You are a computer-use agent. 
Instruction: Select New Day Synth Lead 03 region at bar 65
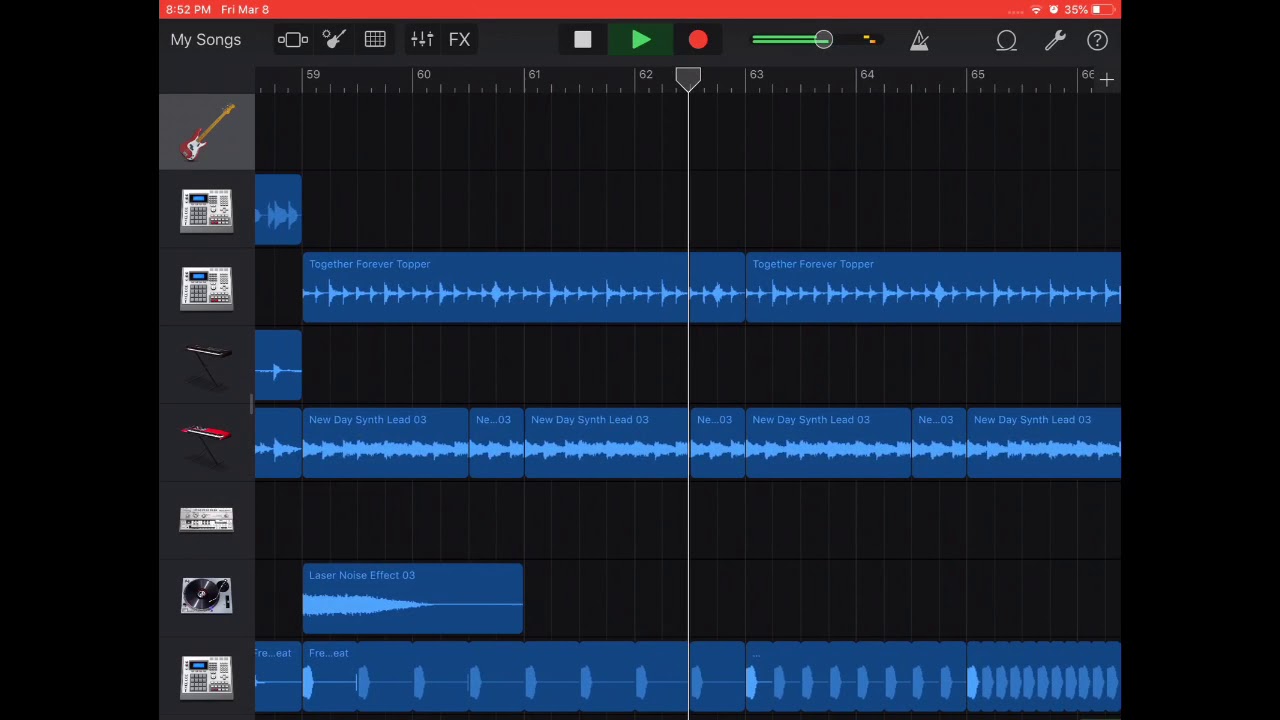click(1044, 444)
